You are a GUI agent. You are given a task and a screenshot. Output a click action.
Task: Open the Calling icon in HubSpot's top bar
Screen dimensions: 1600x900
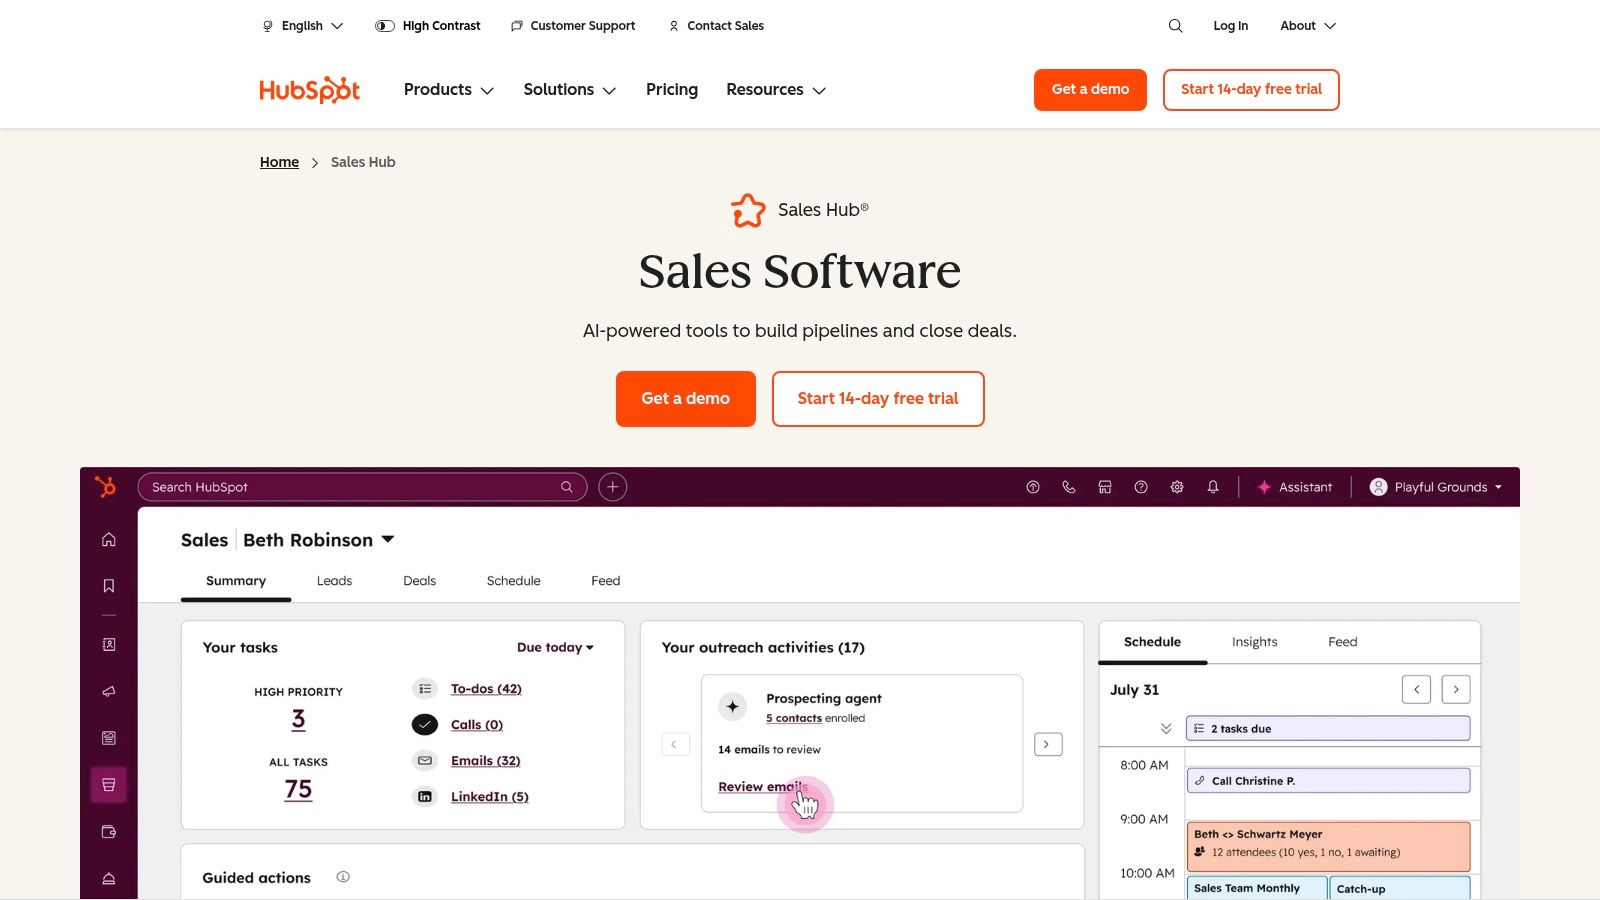click(x=1068, y=487)
